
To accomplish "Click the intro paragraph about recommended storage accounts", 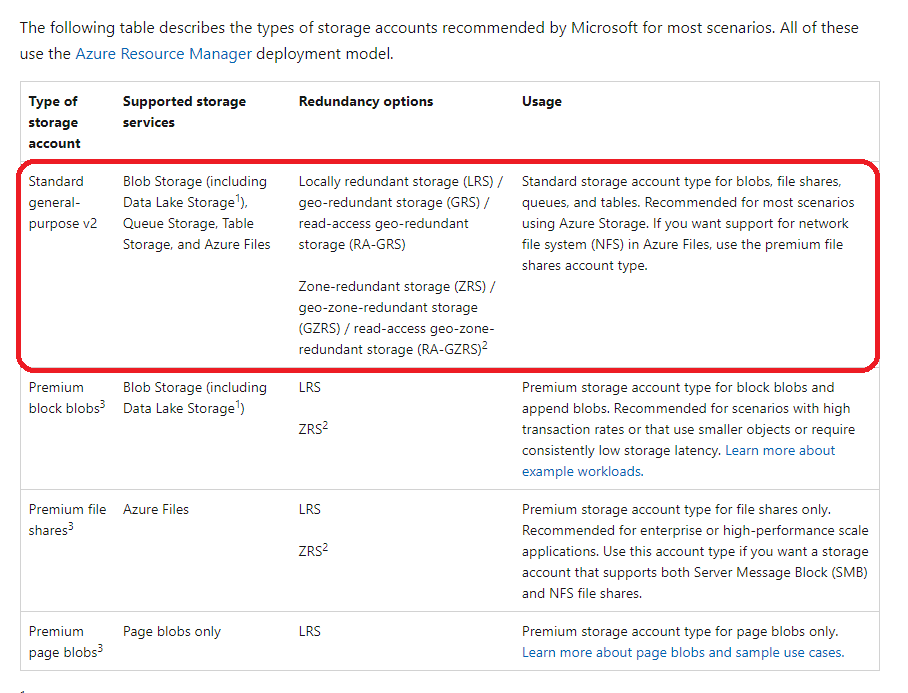I will coord(439,41).
